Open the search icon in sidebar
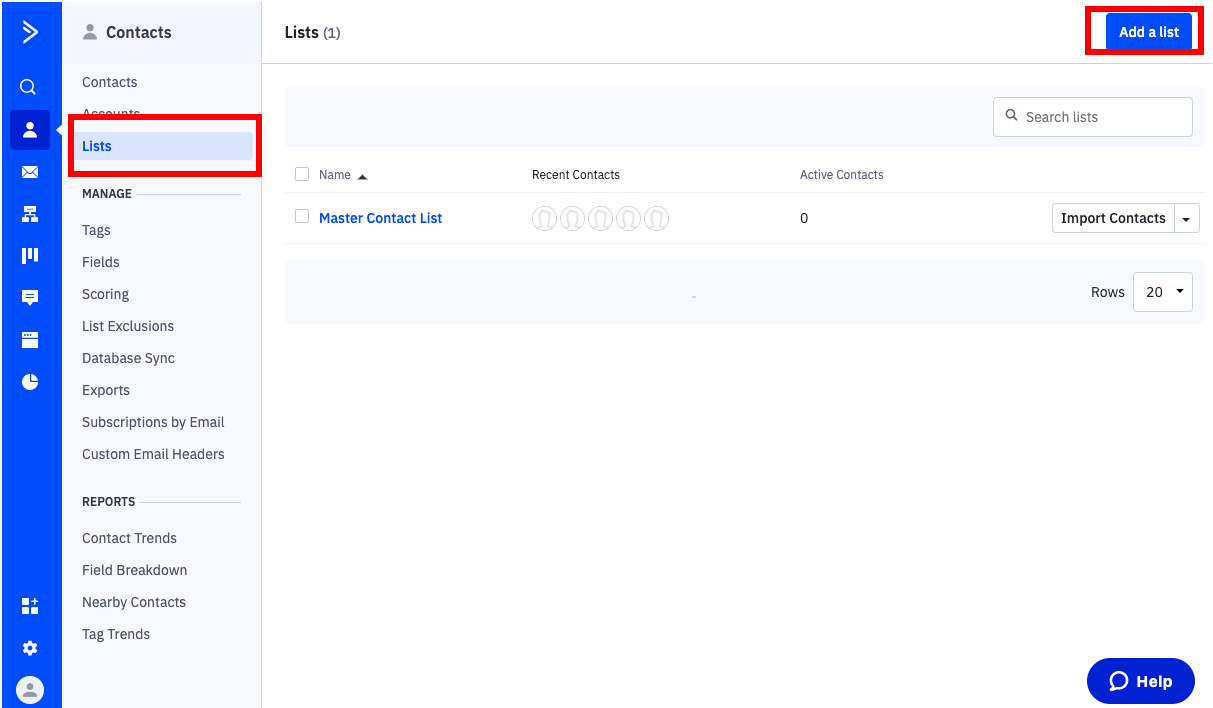 click(x=29, y=87)
